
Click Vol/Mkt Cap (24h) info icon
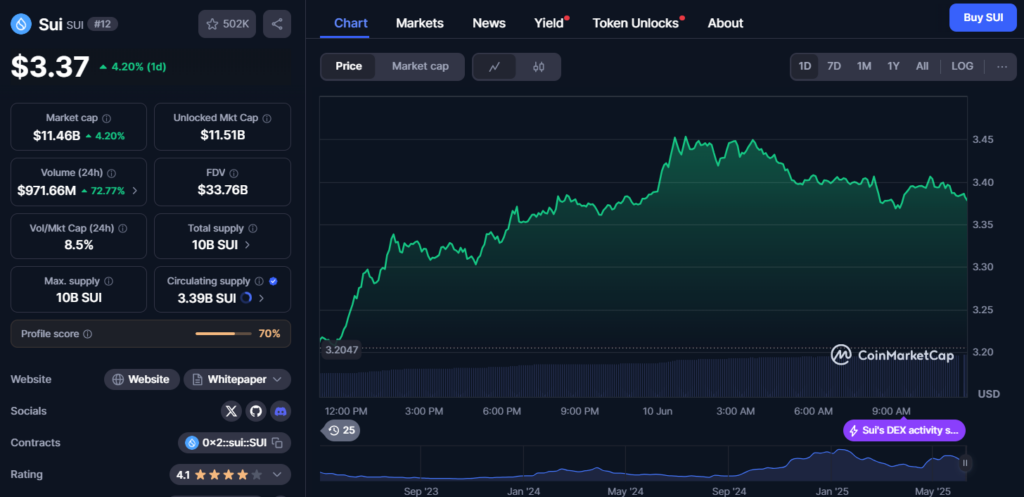coord(123,229)
